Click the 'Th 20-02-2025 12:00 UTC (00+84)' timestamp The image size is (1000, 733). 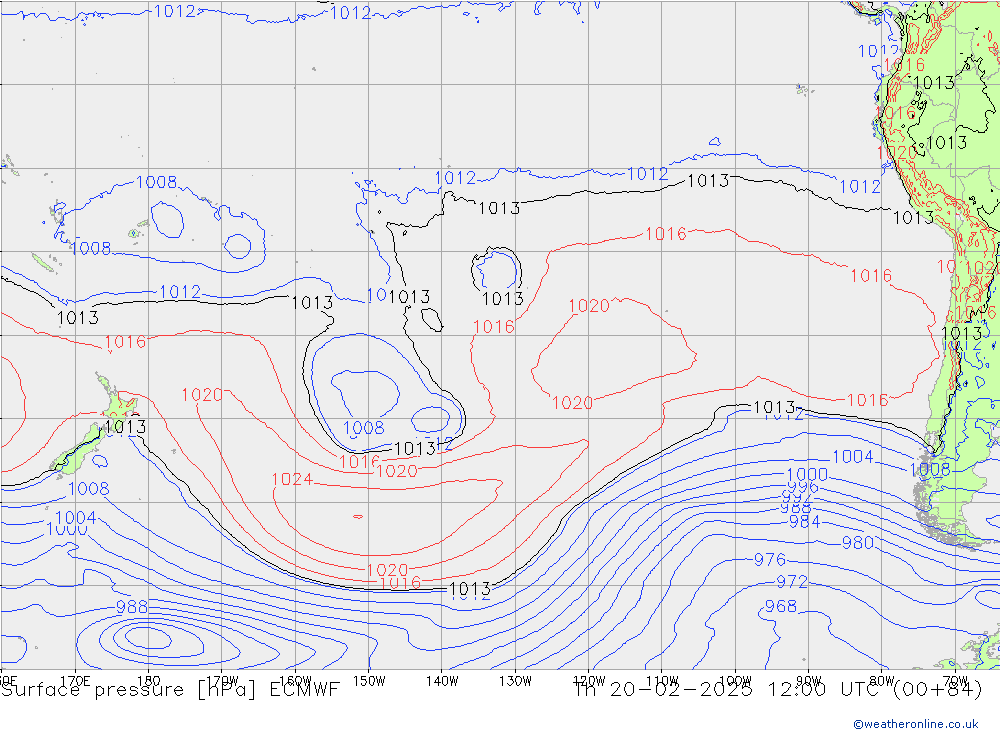(778, 690)
